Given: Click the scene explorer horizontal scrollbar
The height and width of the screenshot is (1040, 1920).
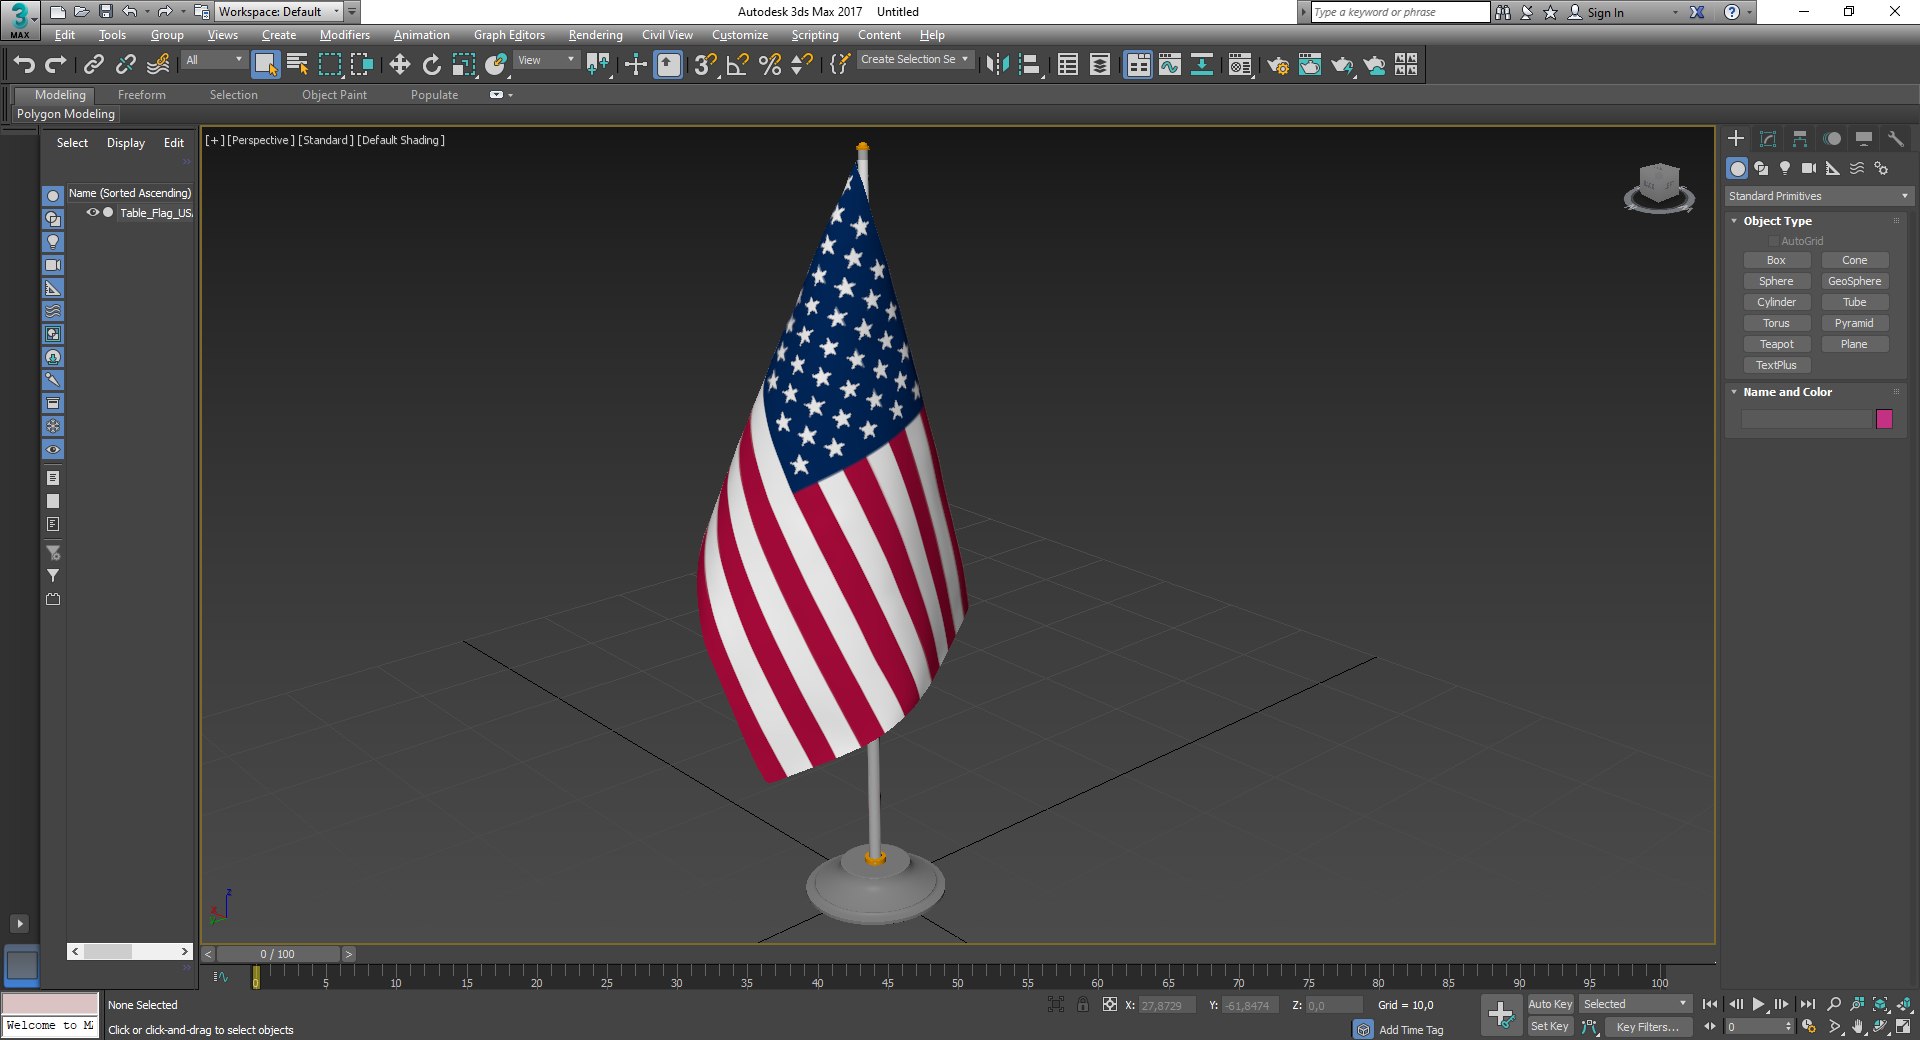Looking at the screenshot, I should click(130, 951).
